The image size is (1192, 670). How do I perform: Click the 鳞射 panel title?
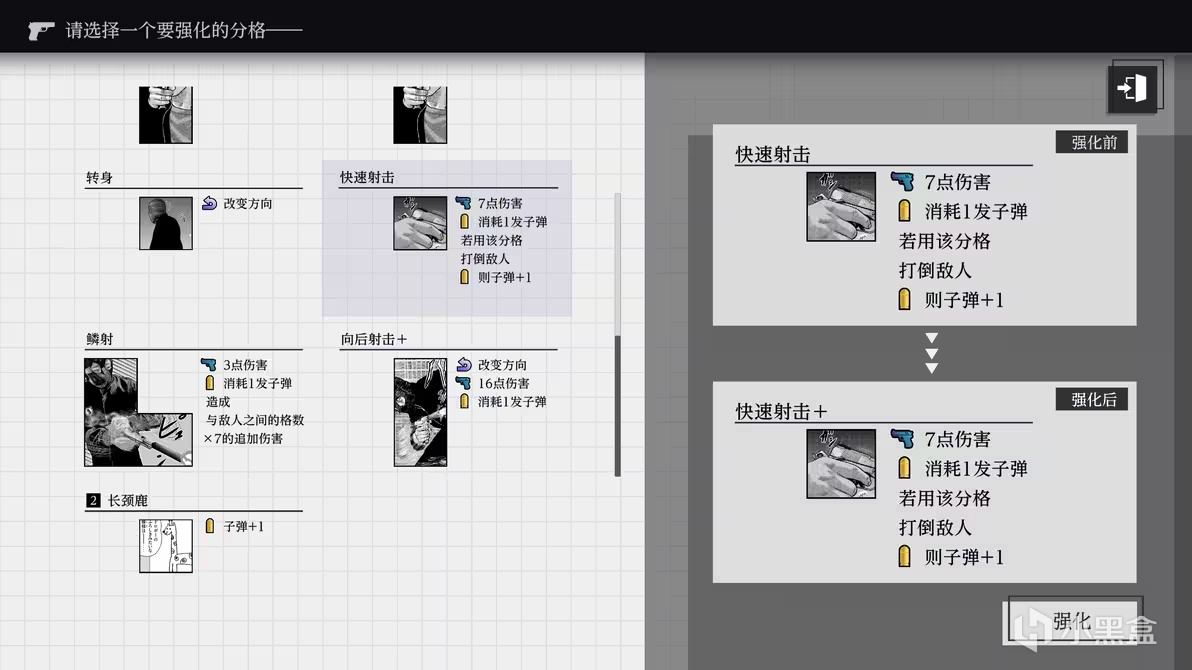(x=100, y=339)
